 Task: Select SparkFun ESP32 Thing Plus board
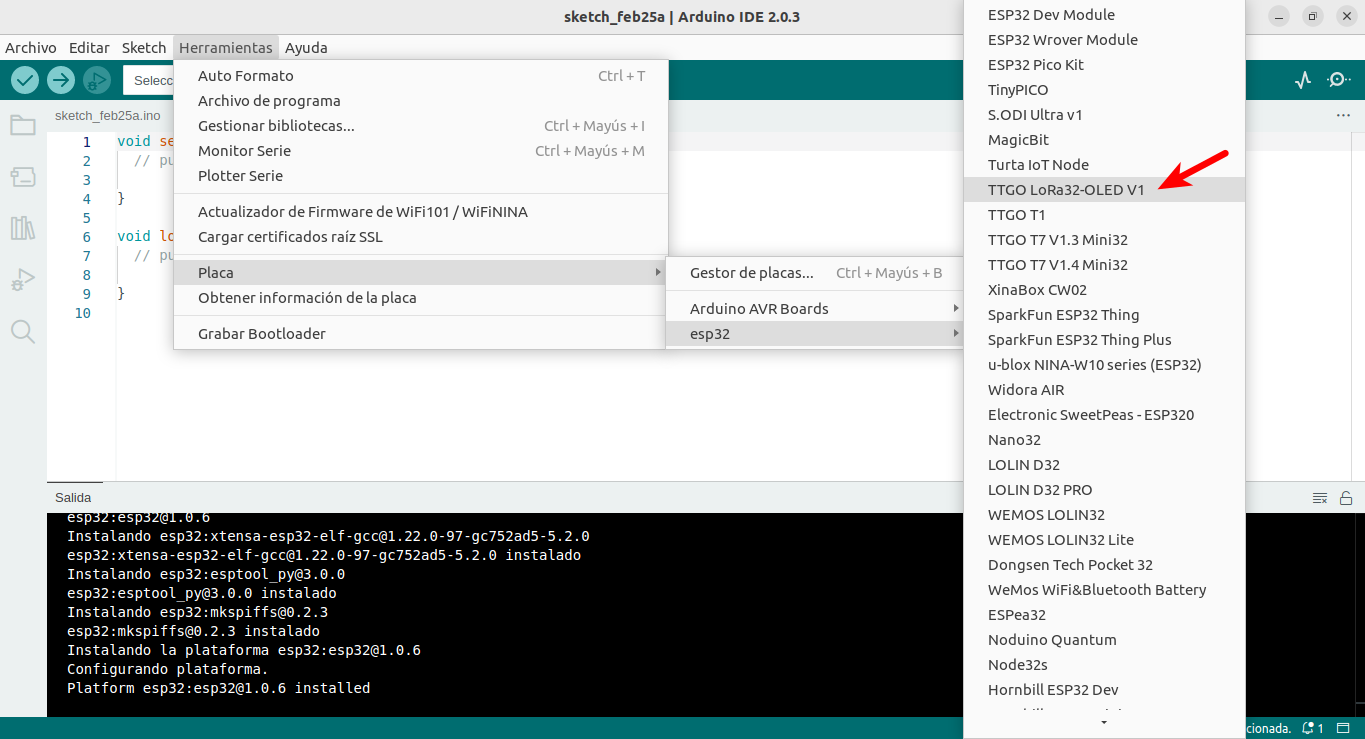click(x=1104, y=340)
